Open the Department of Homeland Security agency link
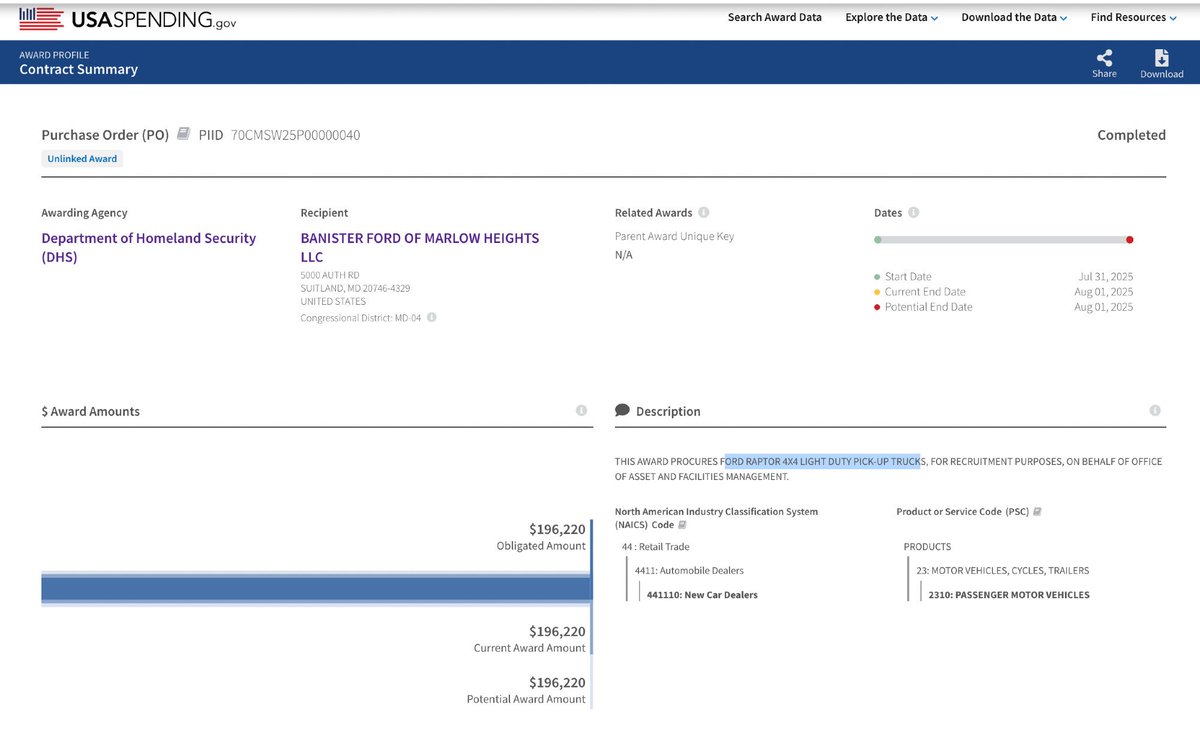Viewport: 1200px width, 735px height. [148, 247]
